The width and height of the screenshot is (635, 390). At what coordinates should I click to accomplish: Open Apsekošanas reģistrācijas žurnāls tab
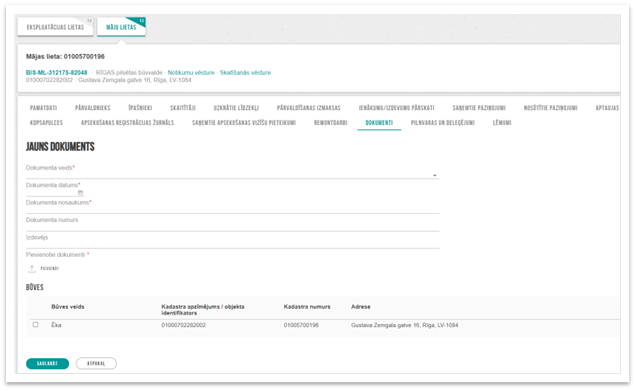pyautogui.click(x=127, y=123)
